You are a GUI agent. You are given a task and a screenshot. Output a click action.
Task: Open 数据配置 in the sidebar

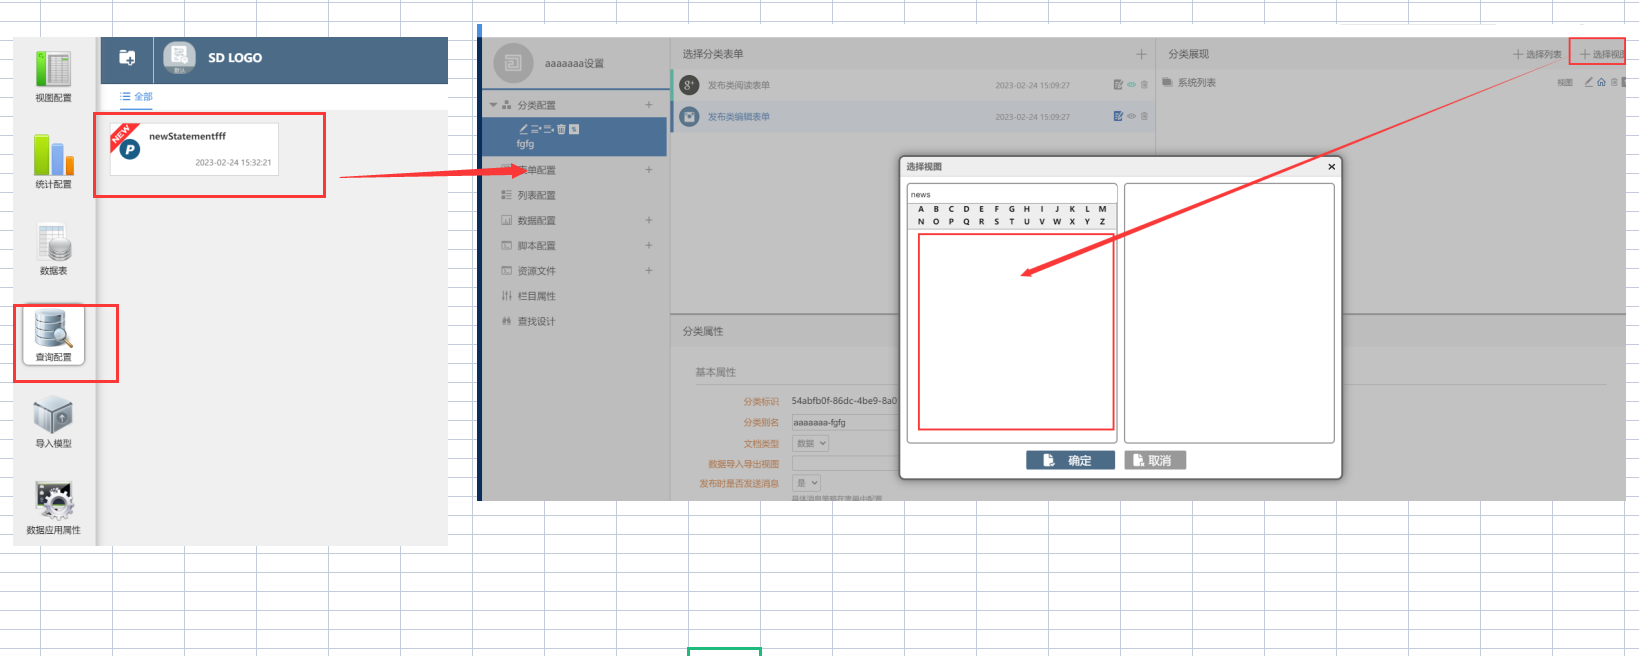(x=536, y=221)
